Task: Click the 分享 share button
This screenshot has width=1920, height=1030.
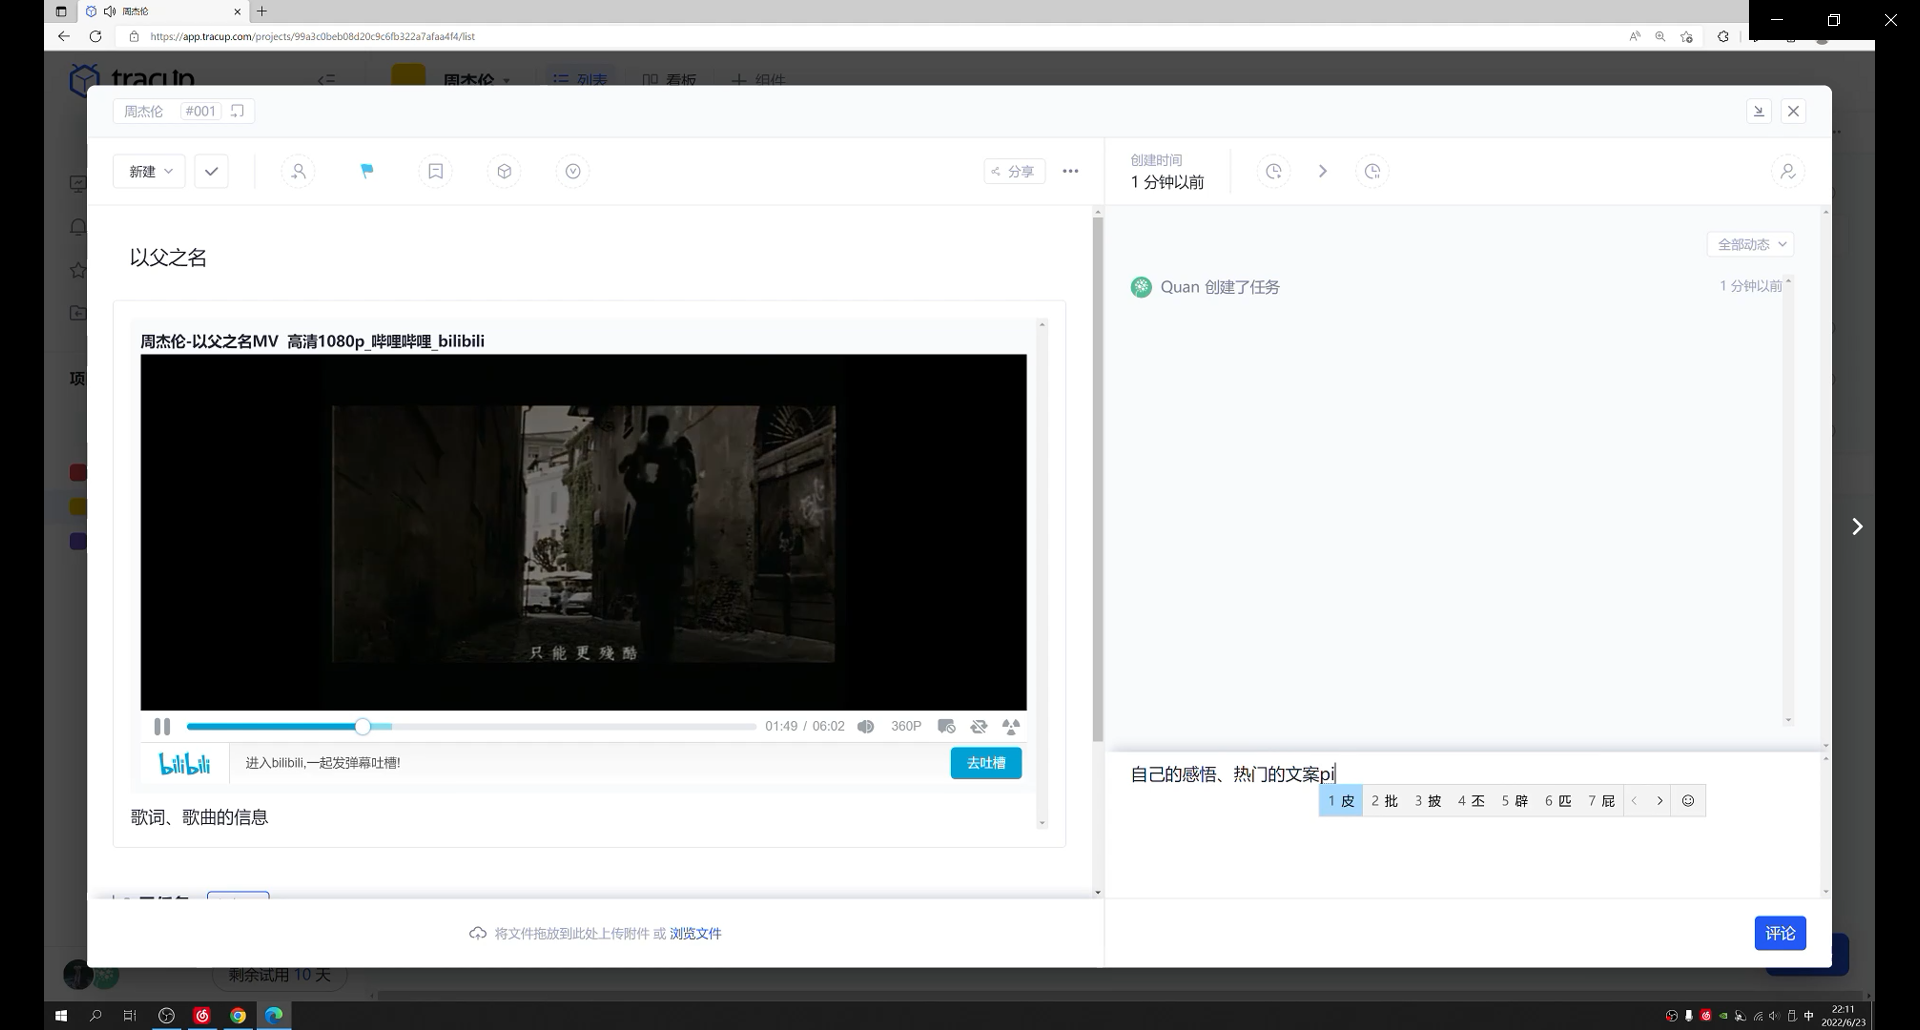Action: point(1014,172)
